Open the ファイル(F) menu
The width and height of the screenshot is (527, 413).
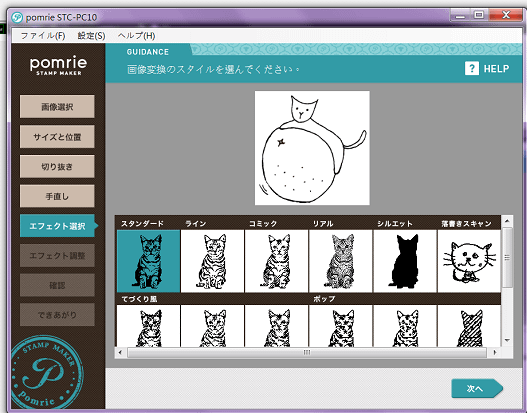pos(43,36)
